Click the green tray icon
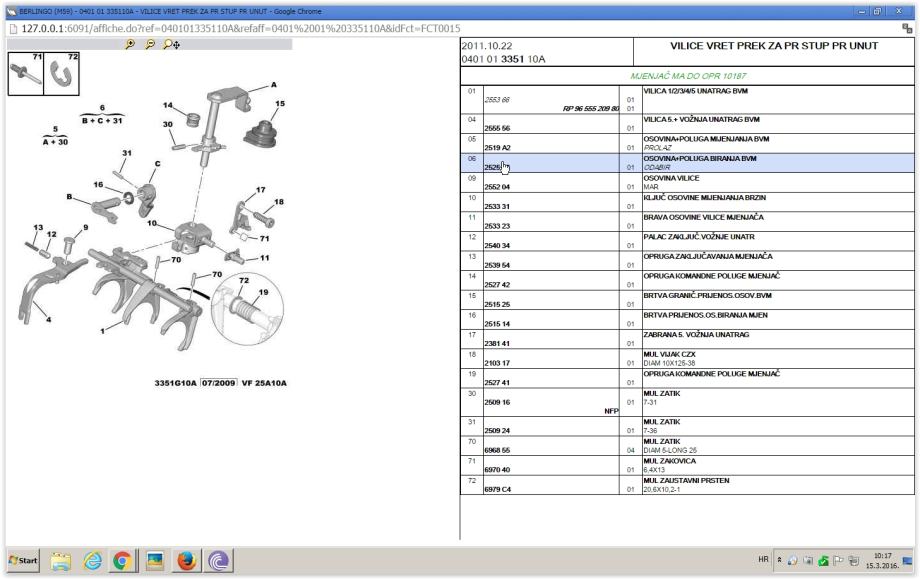 coord(823,561)
